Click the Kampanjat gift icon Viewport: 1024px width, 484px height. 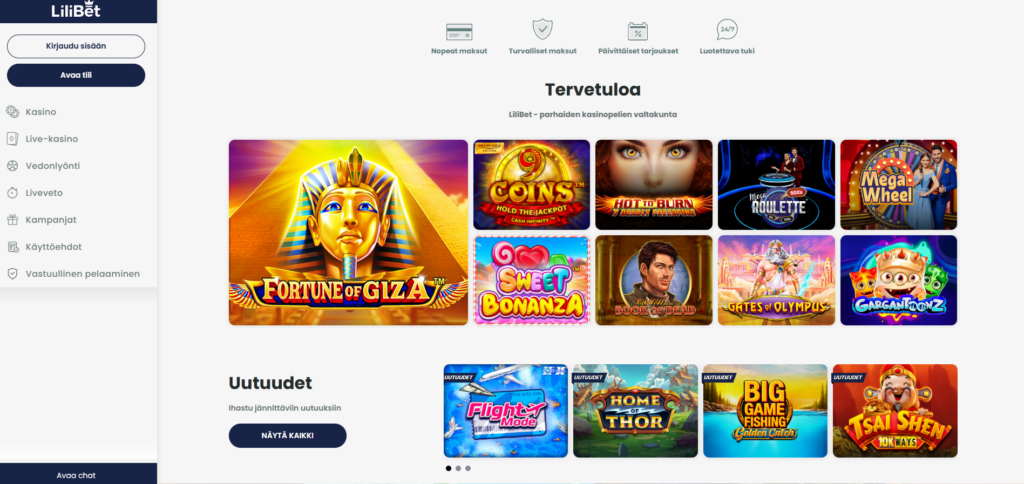(12, 219)
